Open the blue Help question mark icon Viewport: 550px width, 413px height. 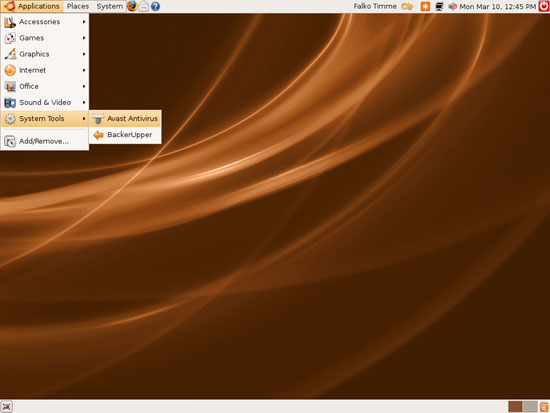[155, 6]
